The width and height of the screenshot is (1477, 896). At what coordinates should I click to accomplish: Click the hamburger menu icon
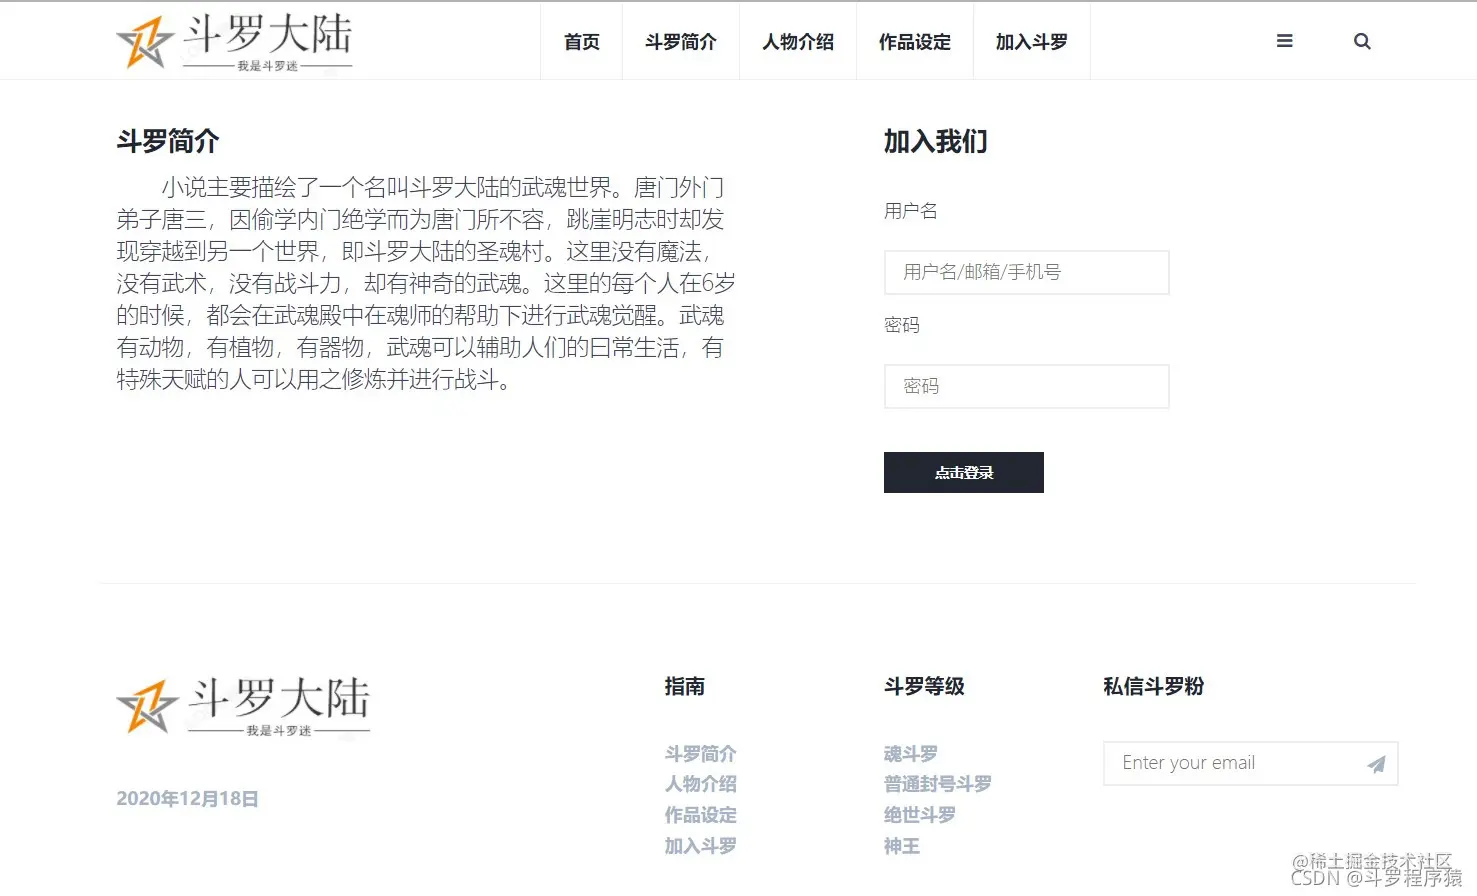tap(1284, 41)
